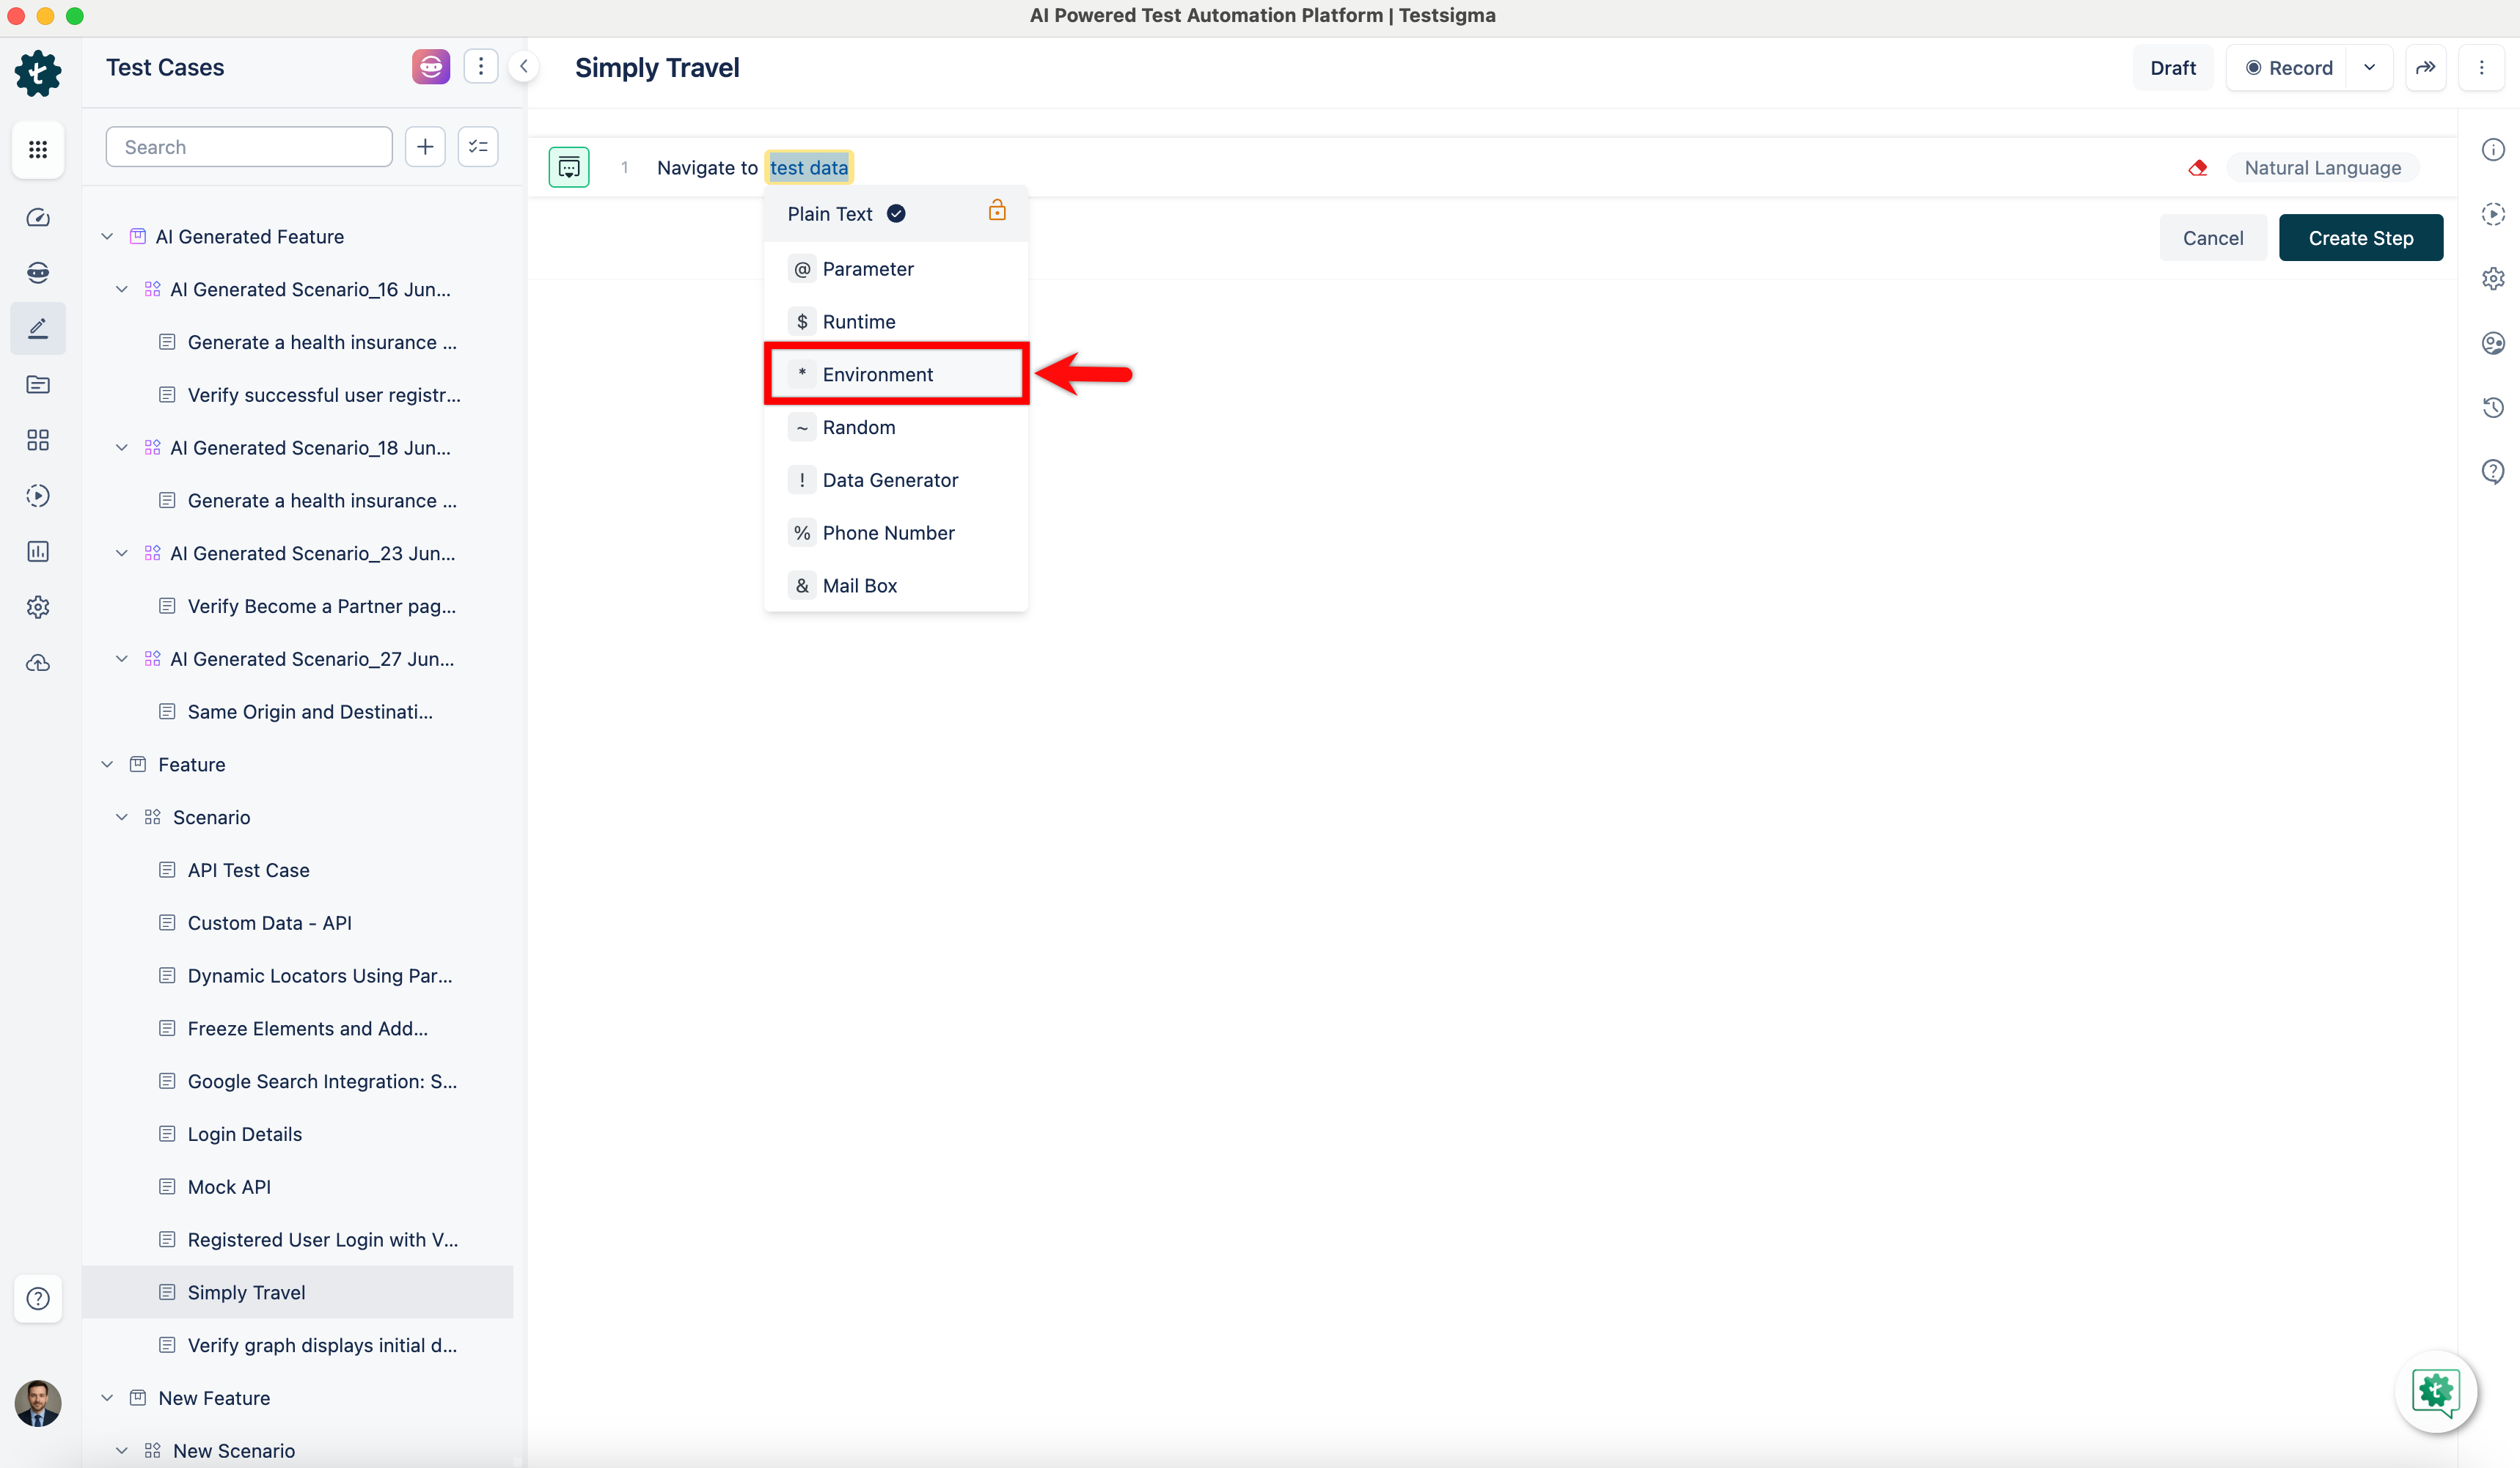
Task: Open the app grid launcher icon in sidebar
Action: pos(38,149)
